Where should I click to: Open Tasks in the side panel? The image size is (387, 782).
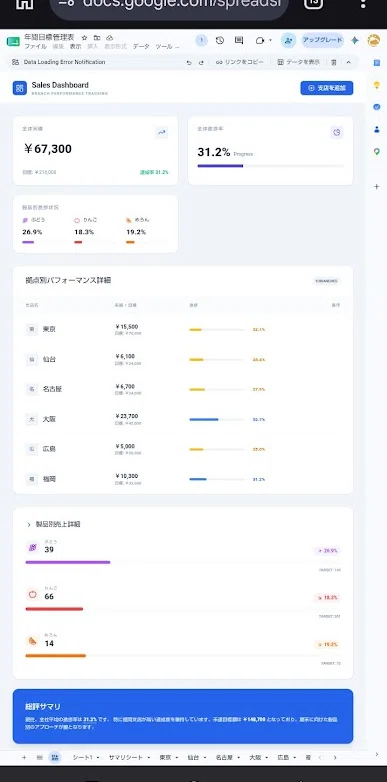click(377, 107)
